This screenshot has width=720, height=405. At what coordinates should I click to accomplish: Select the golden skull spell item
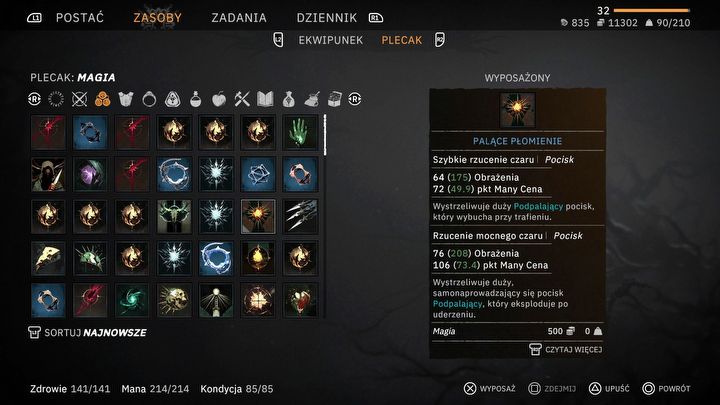[174, 301]
